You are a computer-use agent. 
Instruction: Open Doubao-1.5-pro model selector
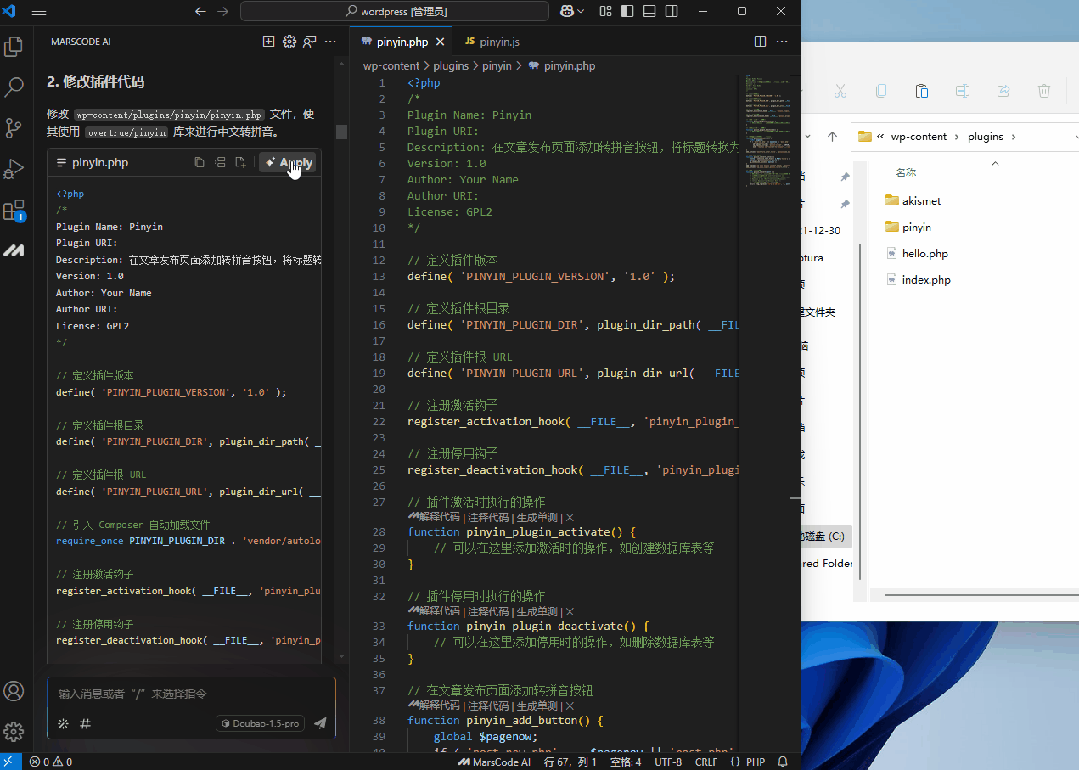pos(260,723)
